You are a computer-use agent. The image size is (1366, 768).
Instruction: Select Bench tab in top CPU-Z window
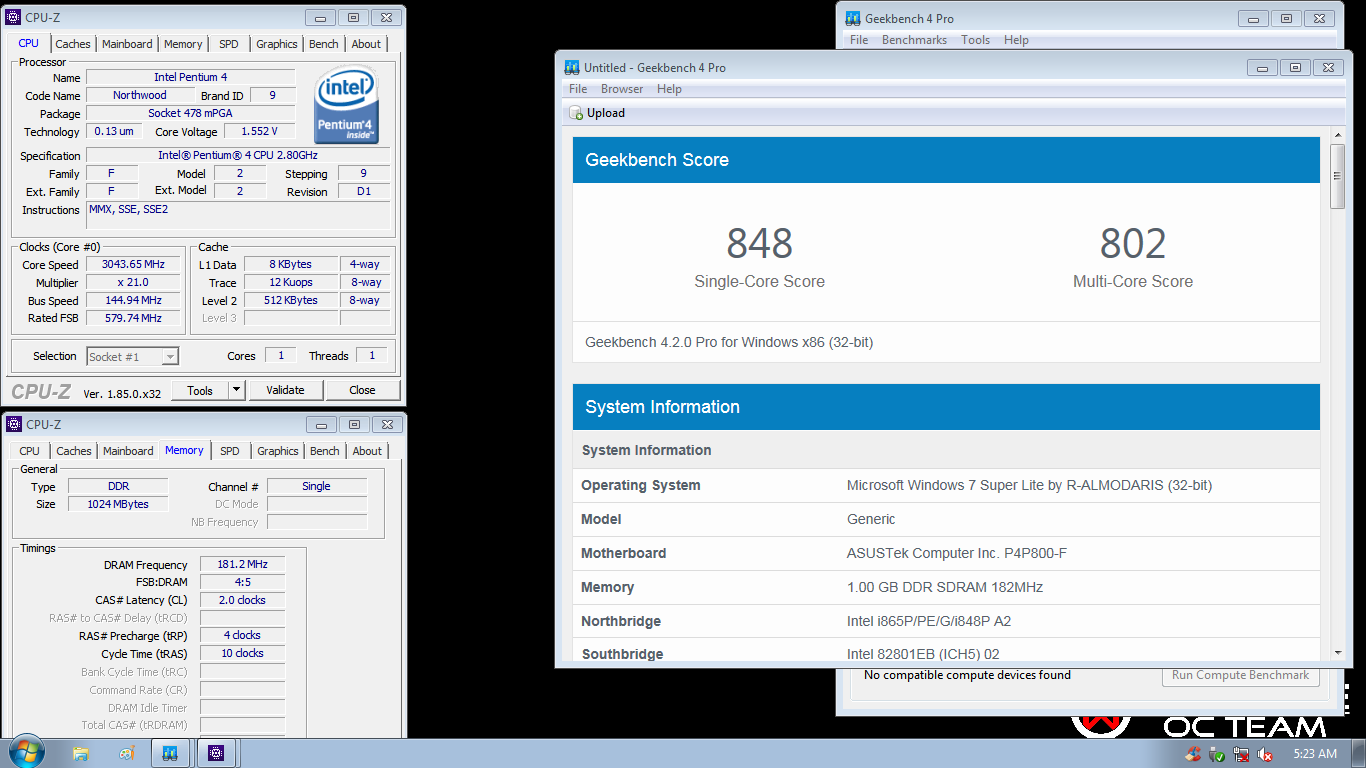tap(323, 44)
